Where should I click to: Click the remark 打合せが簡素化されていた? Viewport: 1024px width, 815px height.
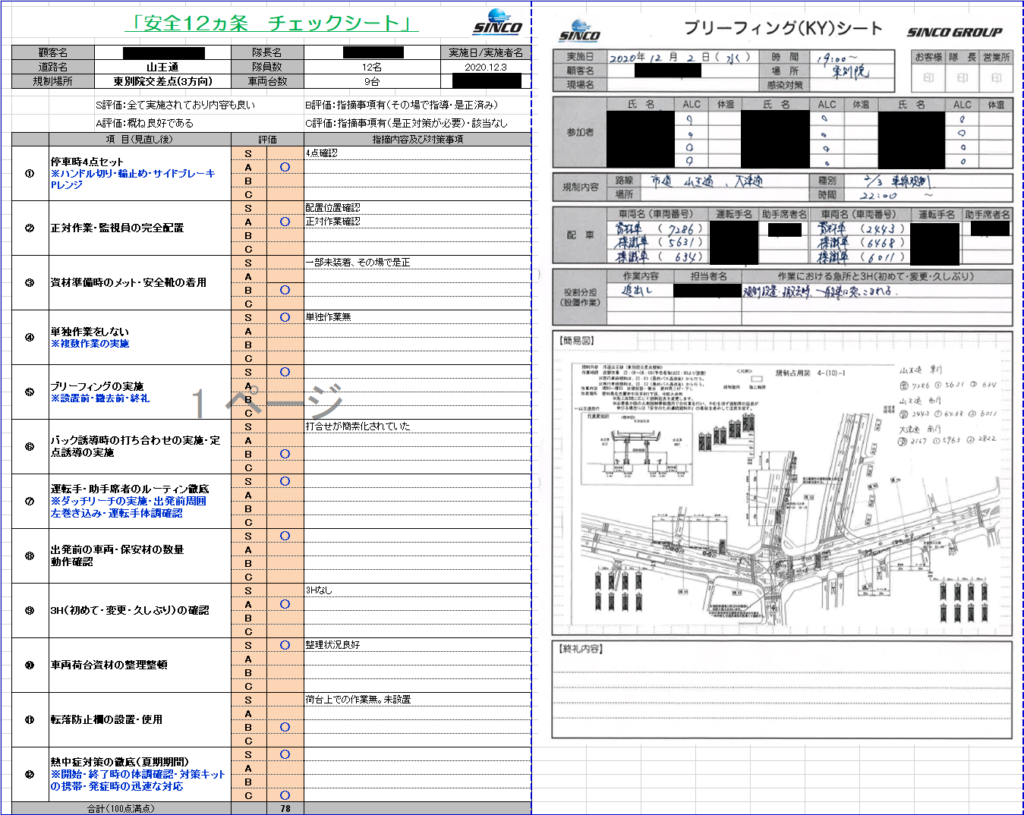[358, 426]
